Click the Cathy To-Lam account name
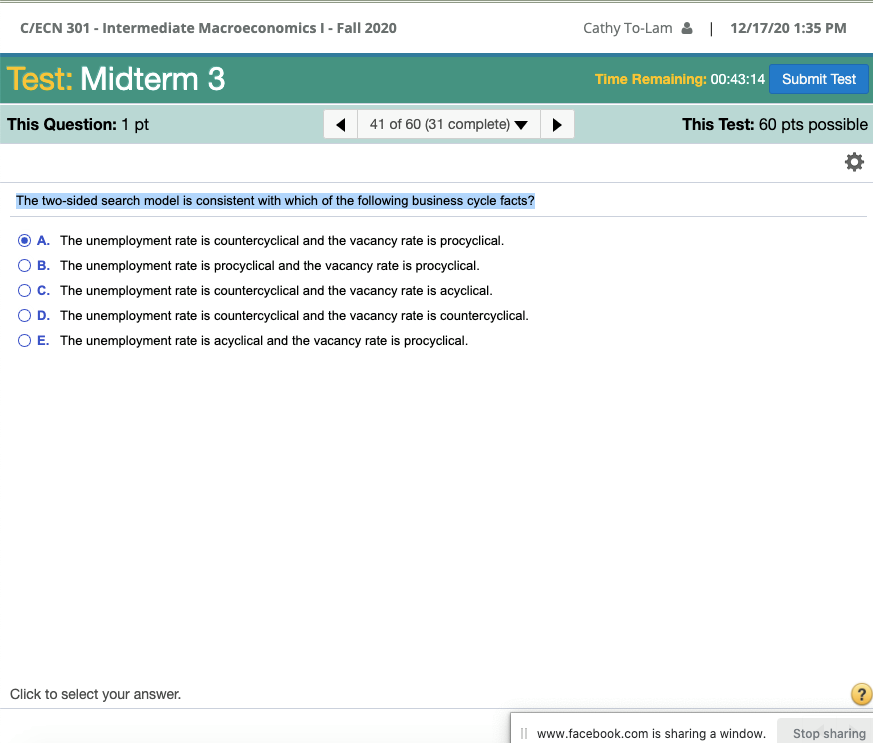 tap(628, 27)
